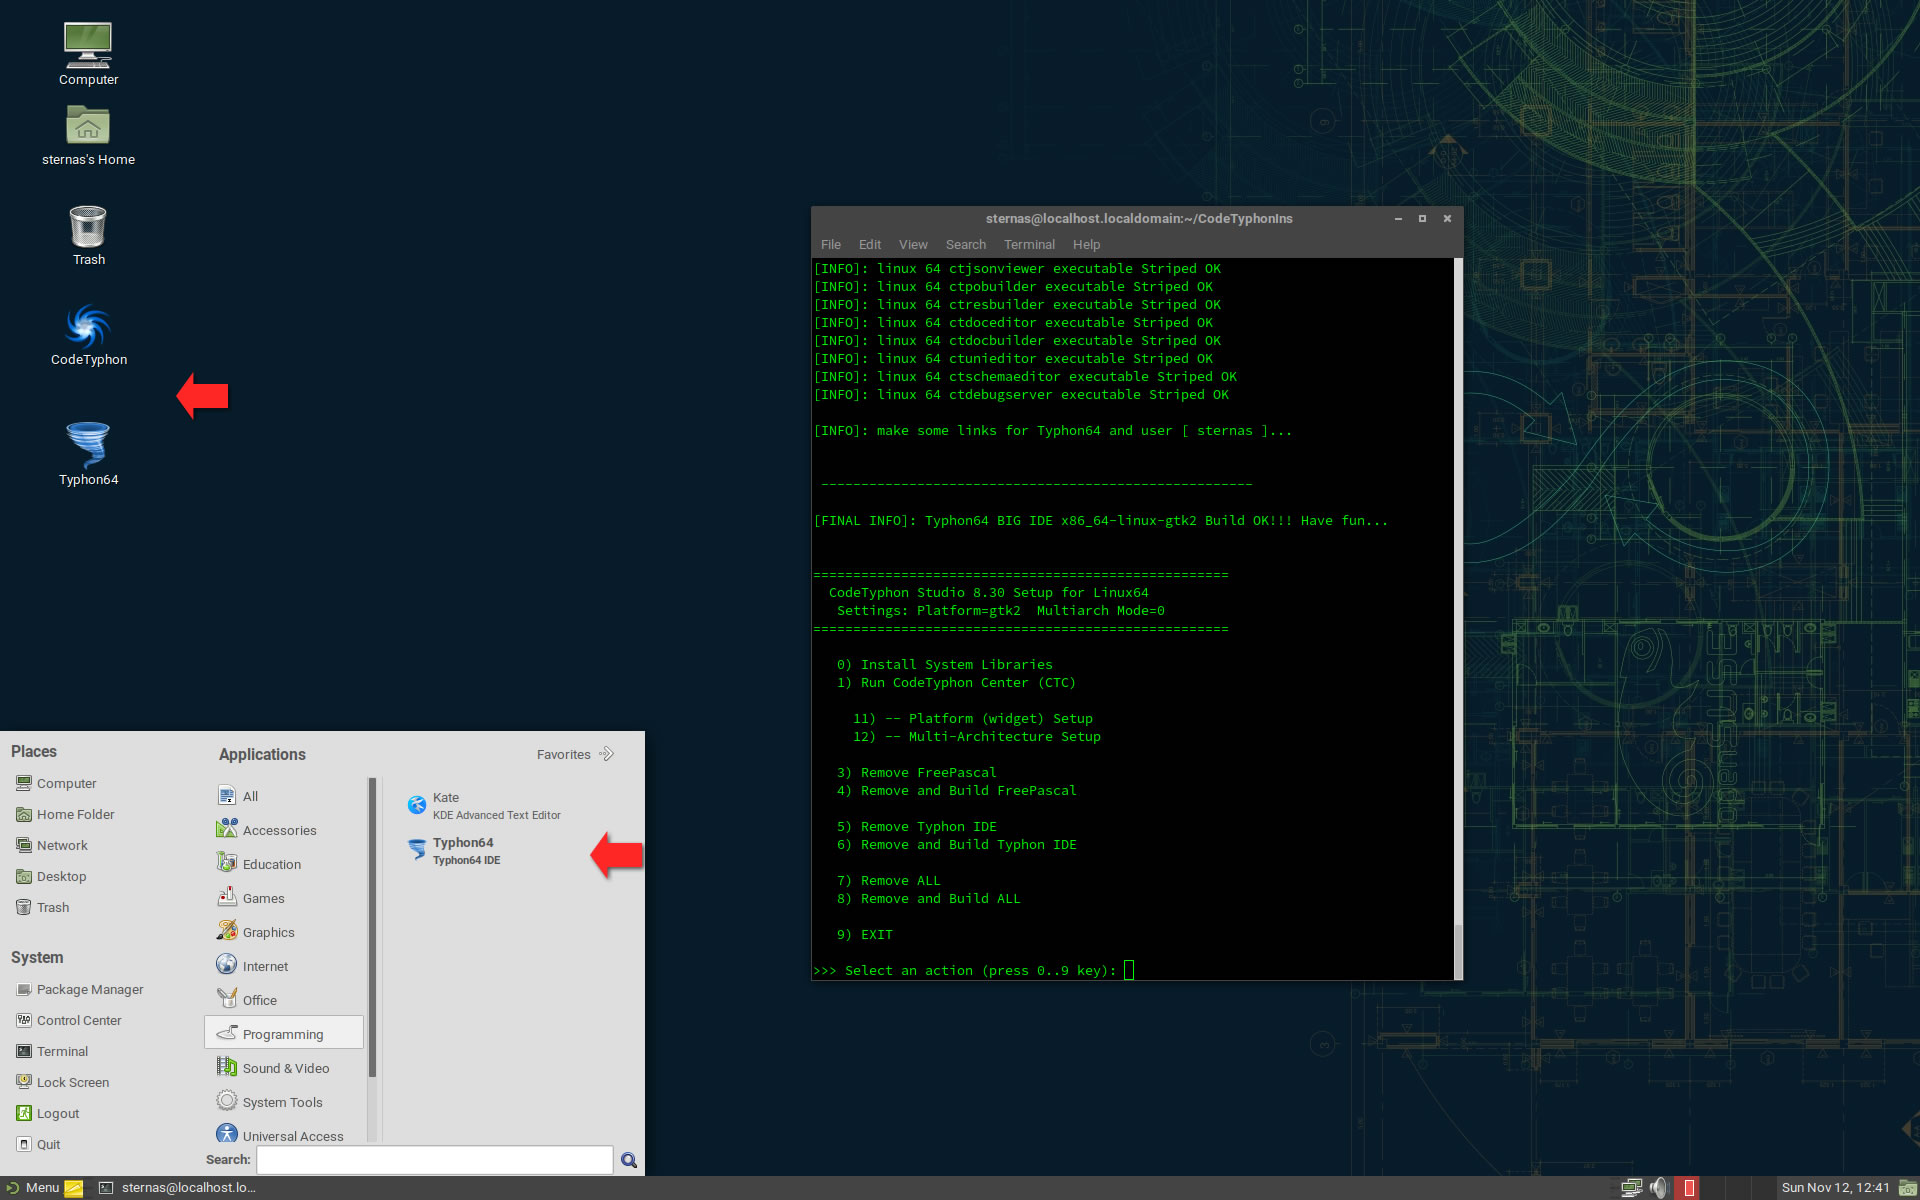Launch Terminal from System list

pyautogui.click(x=52, y=1051)
